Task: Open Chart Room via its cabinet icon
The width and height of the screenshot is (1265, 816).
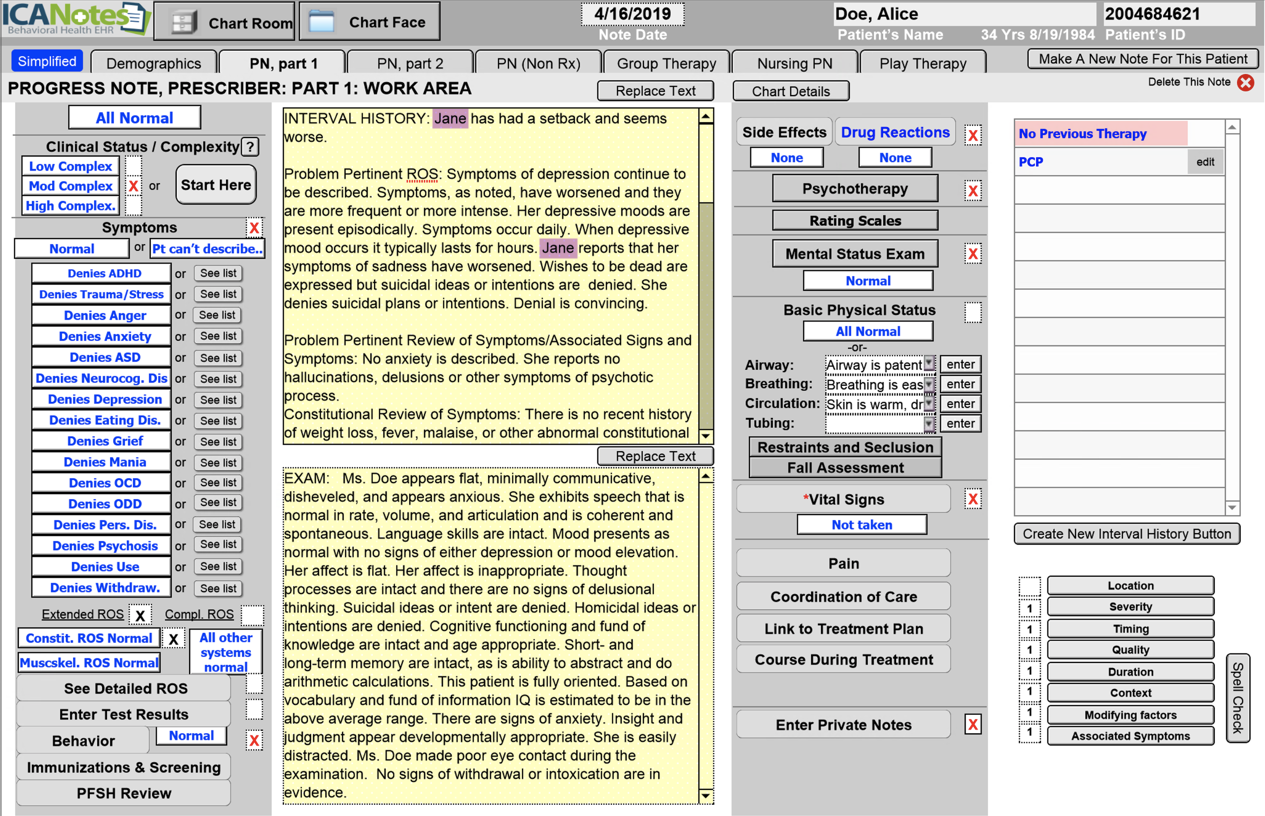Action: pos(184,22)
